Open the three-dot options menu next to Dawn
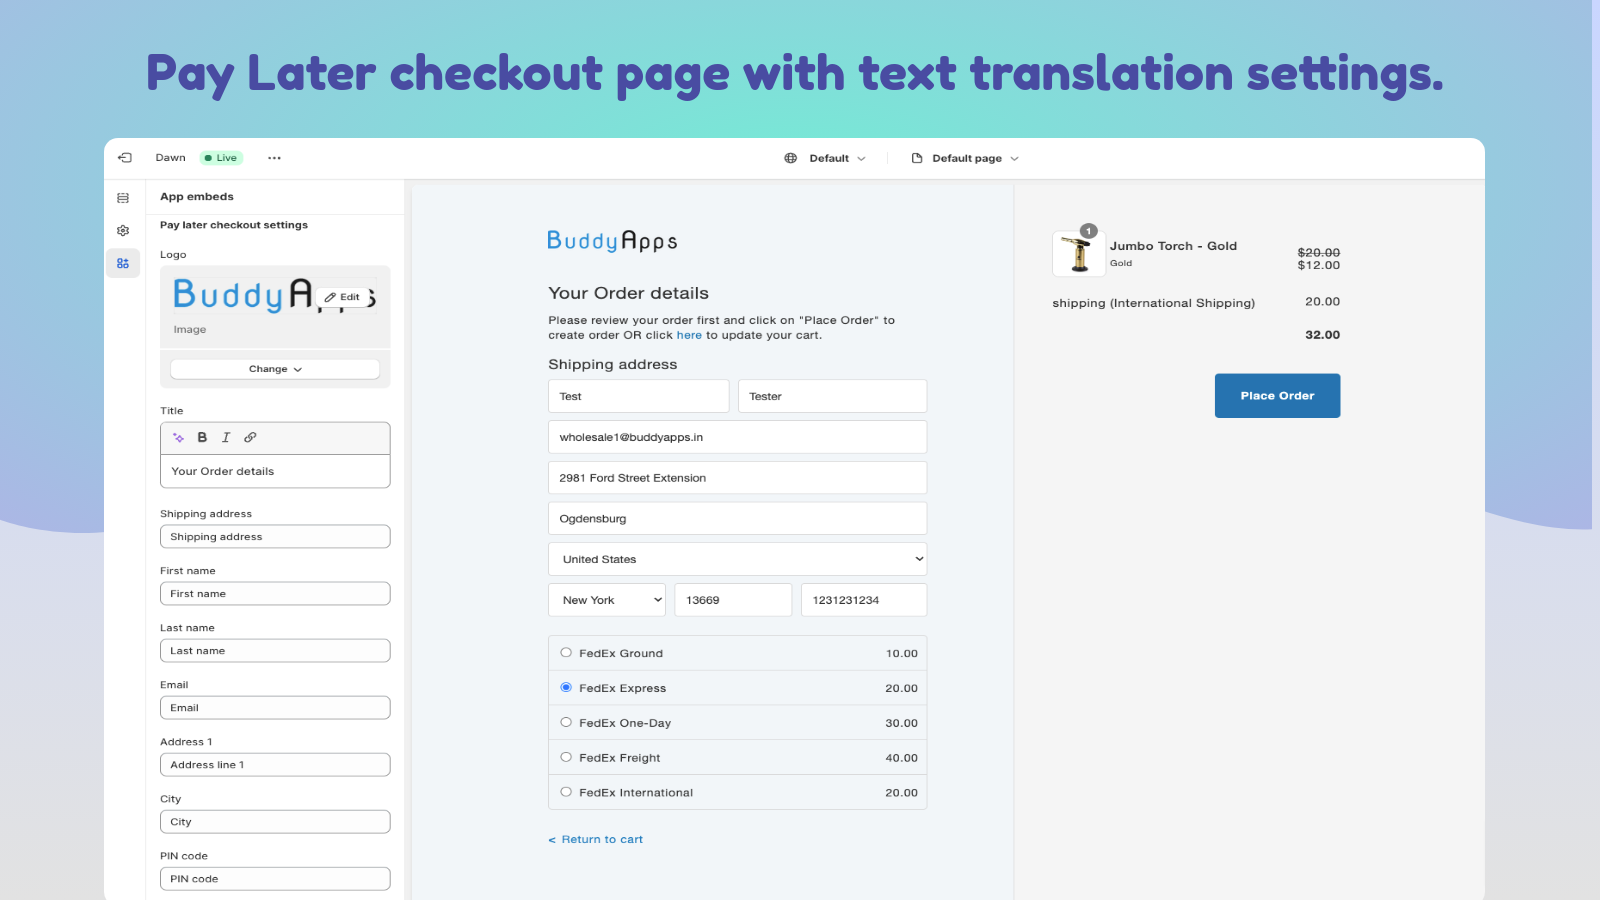Image resolution: width=1600 pixels, height=900 pixels. [275, 157]
